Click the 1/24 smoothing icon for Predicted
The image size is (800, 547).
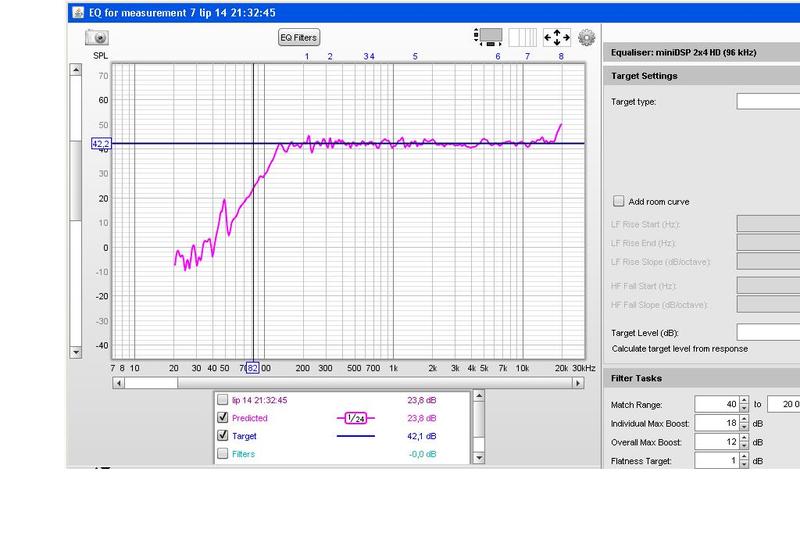(x=354, y=417)
